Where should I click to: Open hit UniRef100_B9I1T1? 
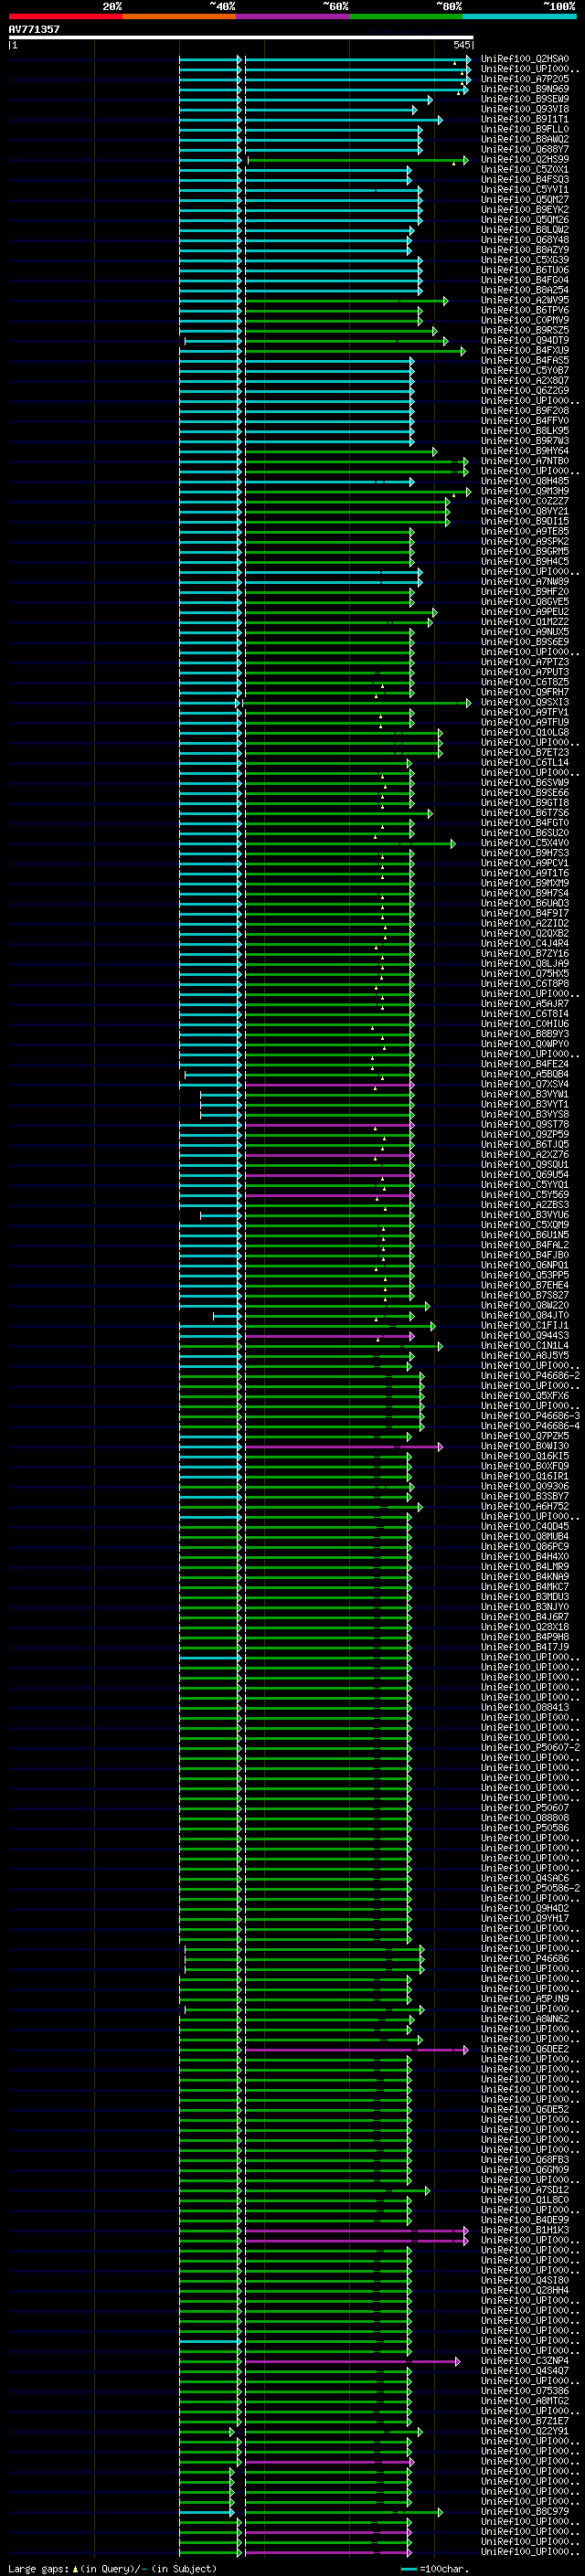pos(525,119)
